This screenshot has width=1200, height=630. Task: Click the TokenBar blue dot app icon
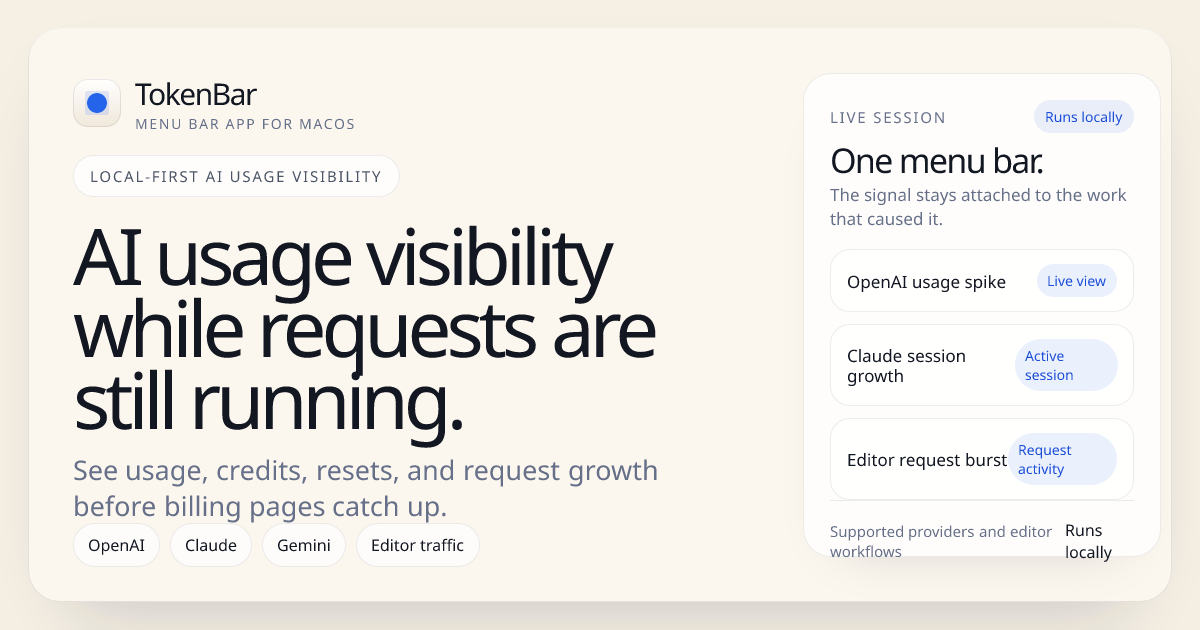[97, 103]
